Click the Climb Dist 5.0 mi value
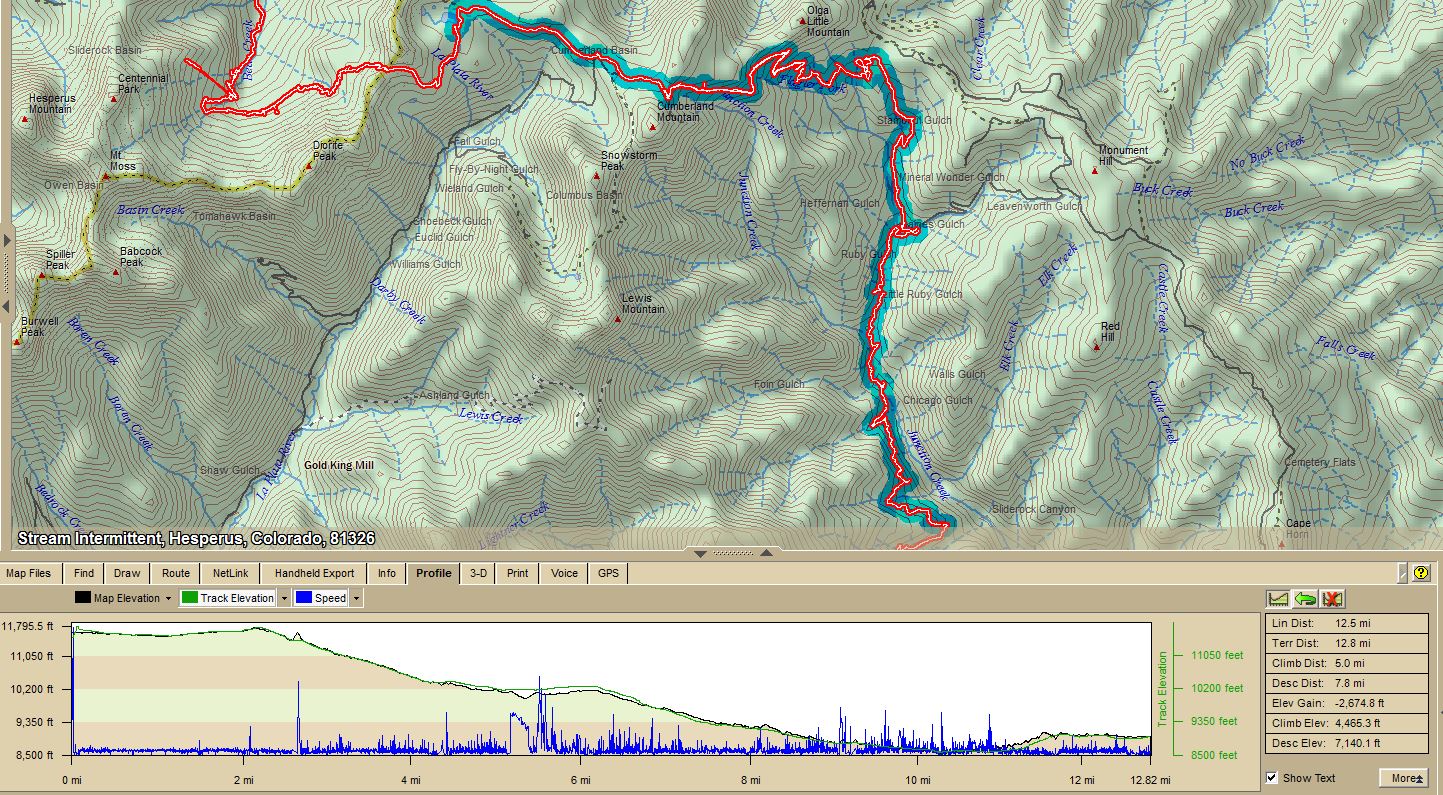1443x795 pixels. tap(1349, 663)
